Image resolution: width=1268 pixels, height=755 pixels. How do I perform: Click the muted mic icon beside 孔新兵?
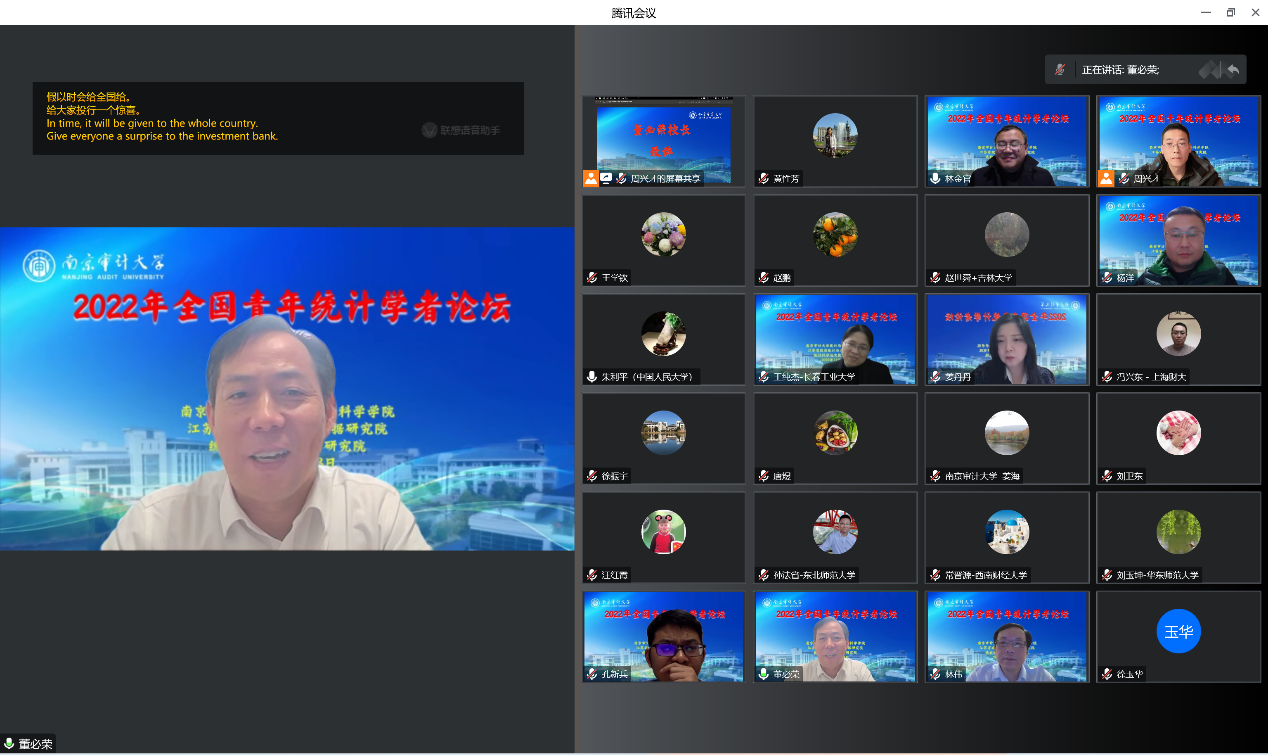pyautogui.click(x=592, y=674)
